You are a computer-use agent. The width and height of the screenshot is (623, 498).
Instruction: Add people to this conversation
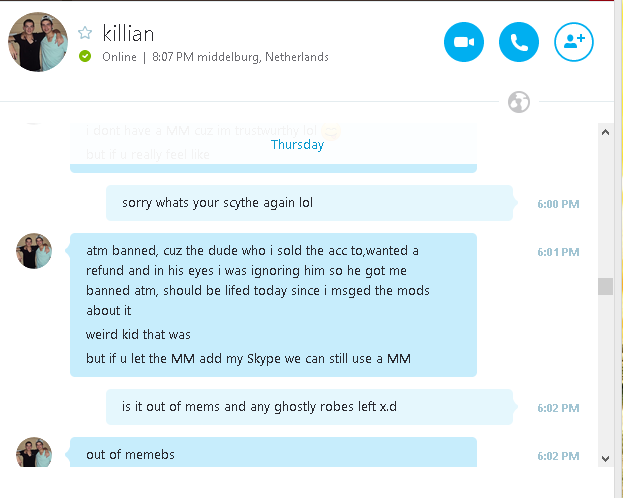(574, 42)
